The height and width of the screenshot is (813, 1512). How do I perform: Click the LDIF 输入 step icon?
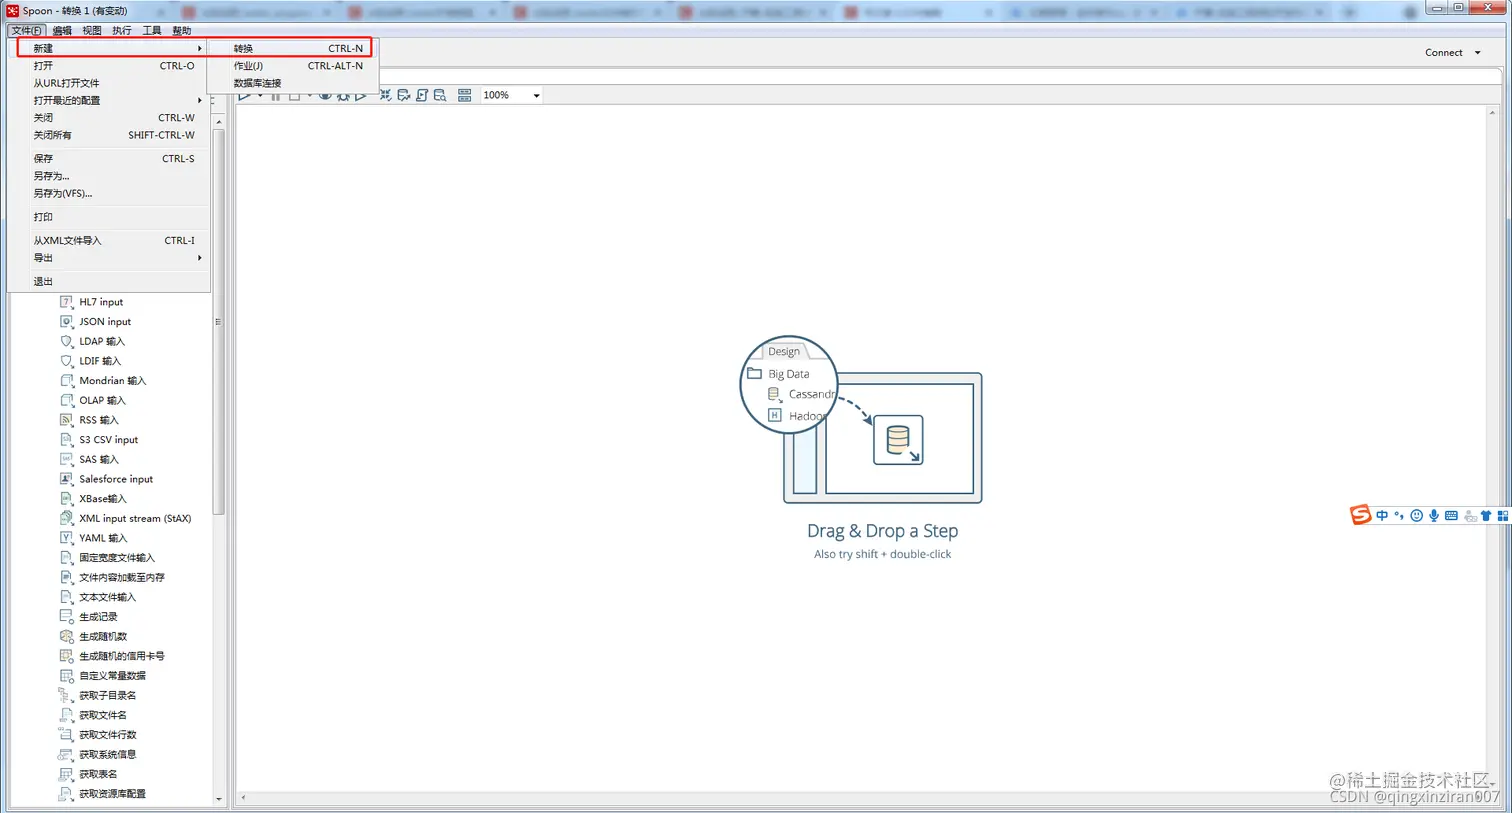click(x=66, y=360)
